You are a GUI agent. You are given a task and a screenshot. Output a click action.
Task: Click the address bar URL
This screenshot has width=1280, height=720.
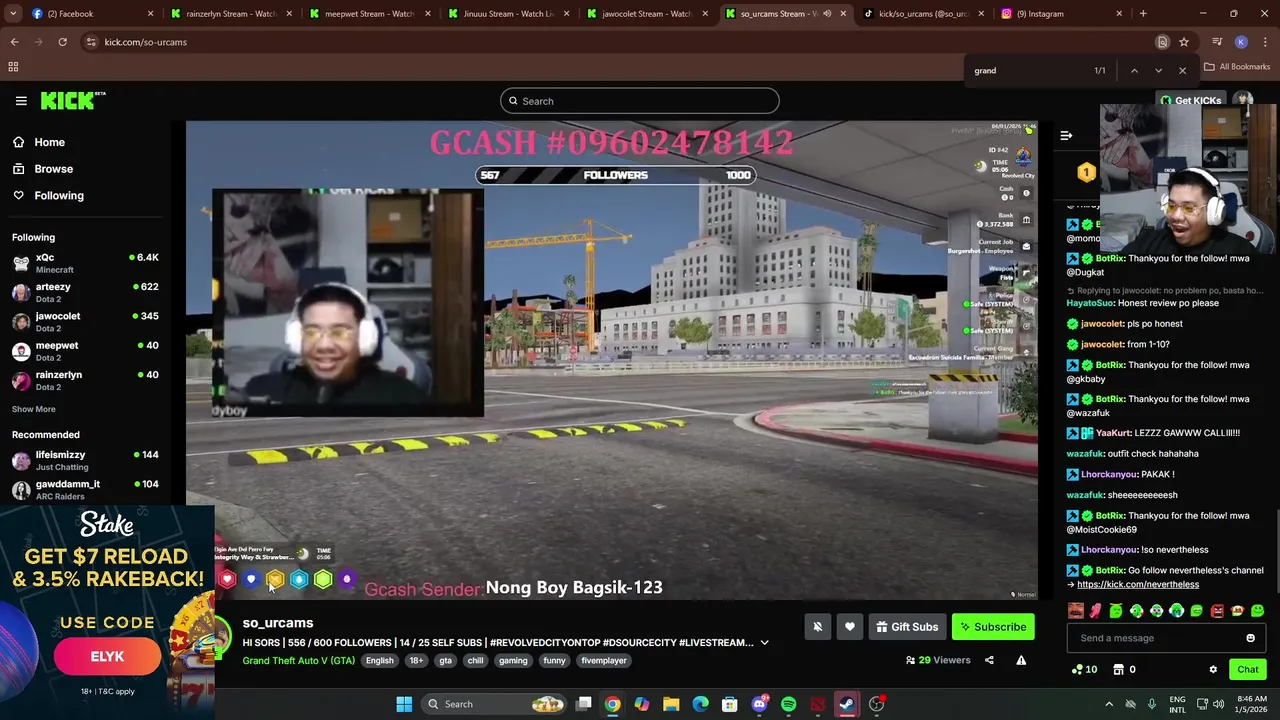(145, 42)
